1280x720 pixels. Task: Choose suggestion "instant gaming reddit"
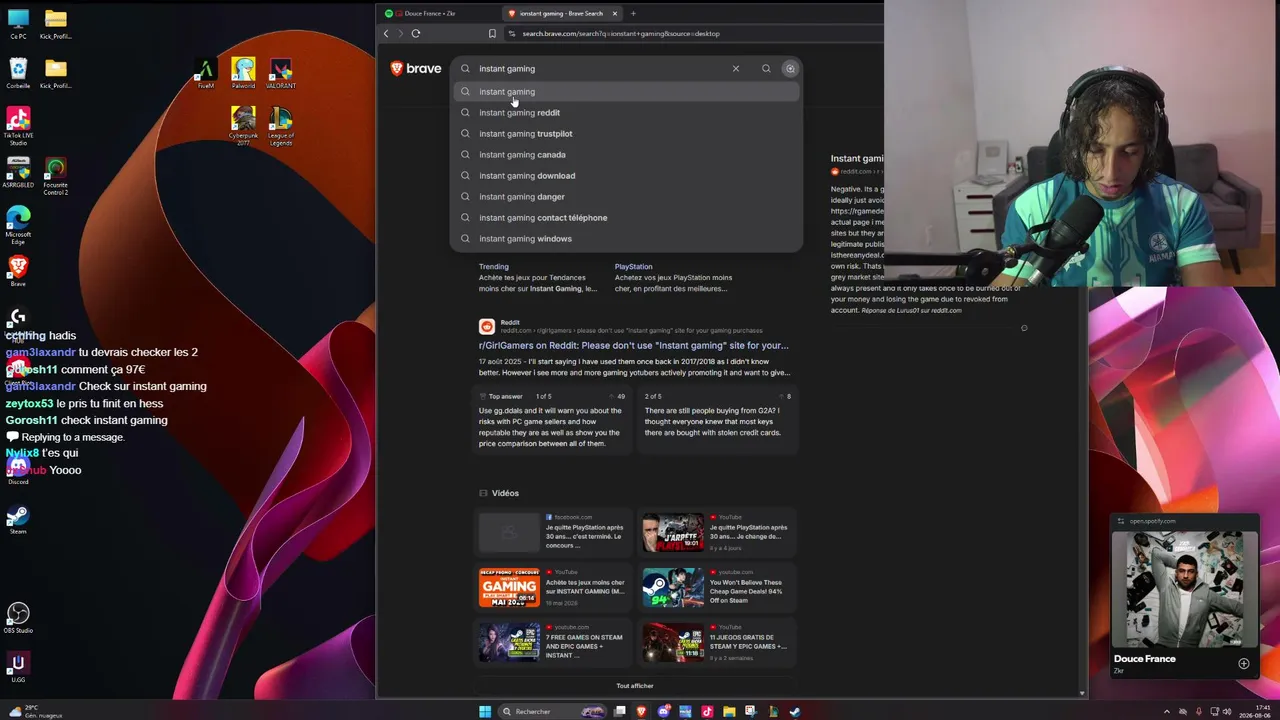point(627,113)
